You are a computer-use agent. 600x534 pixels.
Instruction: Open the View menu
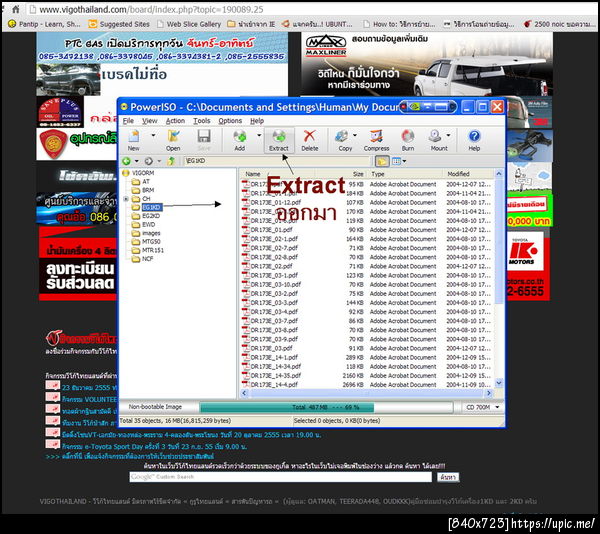[x=150, y=121]
